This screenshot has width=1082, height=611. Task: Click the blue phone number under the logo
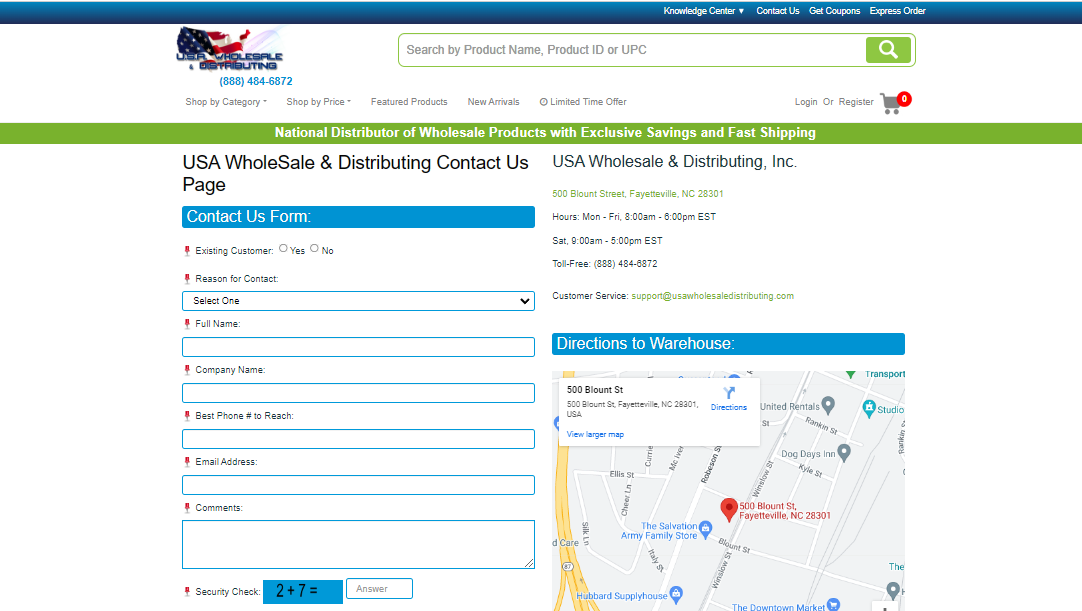pos(256,81)
